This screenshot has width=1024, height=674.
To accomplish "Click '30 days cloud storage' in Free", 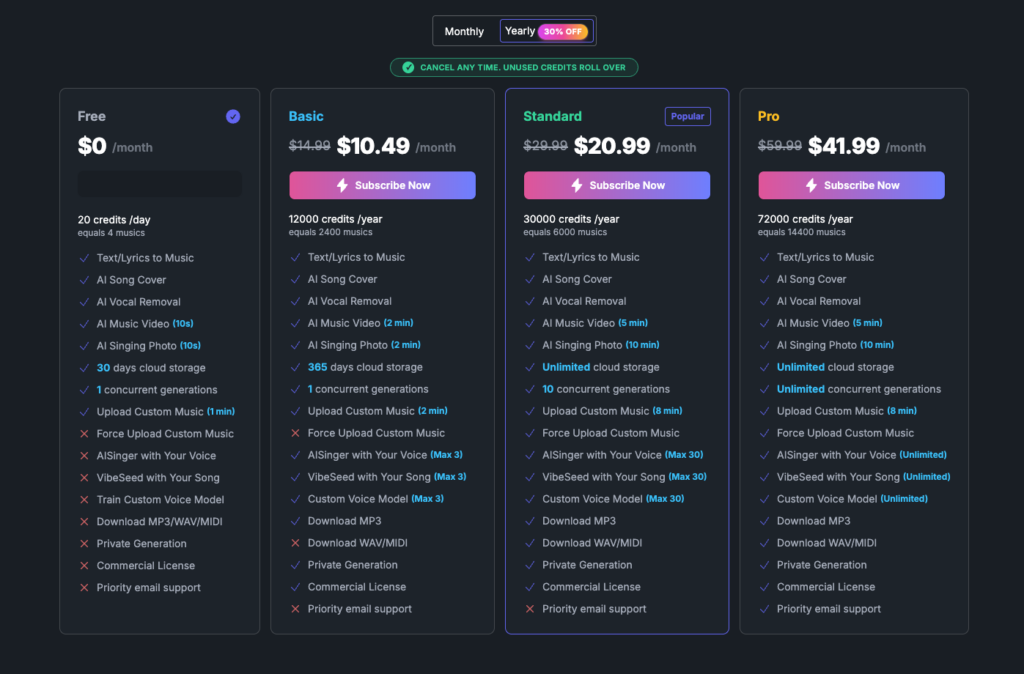I will pos(151,368).
